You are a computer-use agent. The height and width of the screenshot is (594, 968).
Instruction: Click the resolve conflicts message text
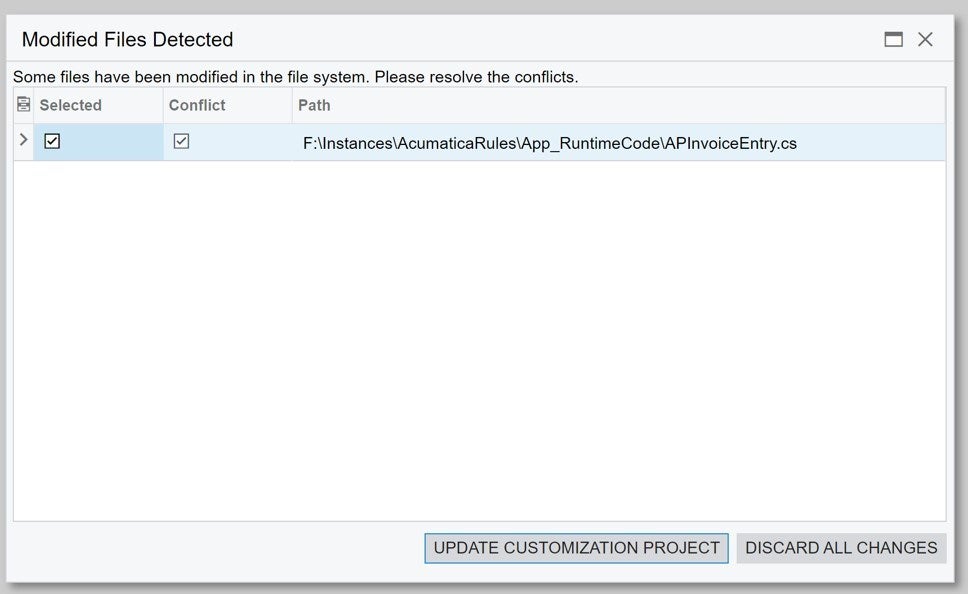click(295, 77)
